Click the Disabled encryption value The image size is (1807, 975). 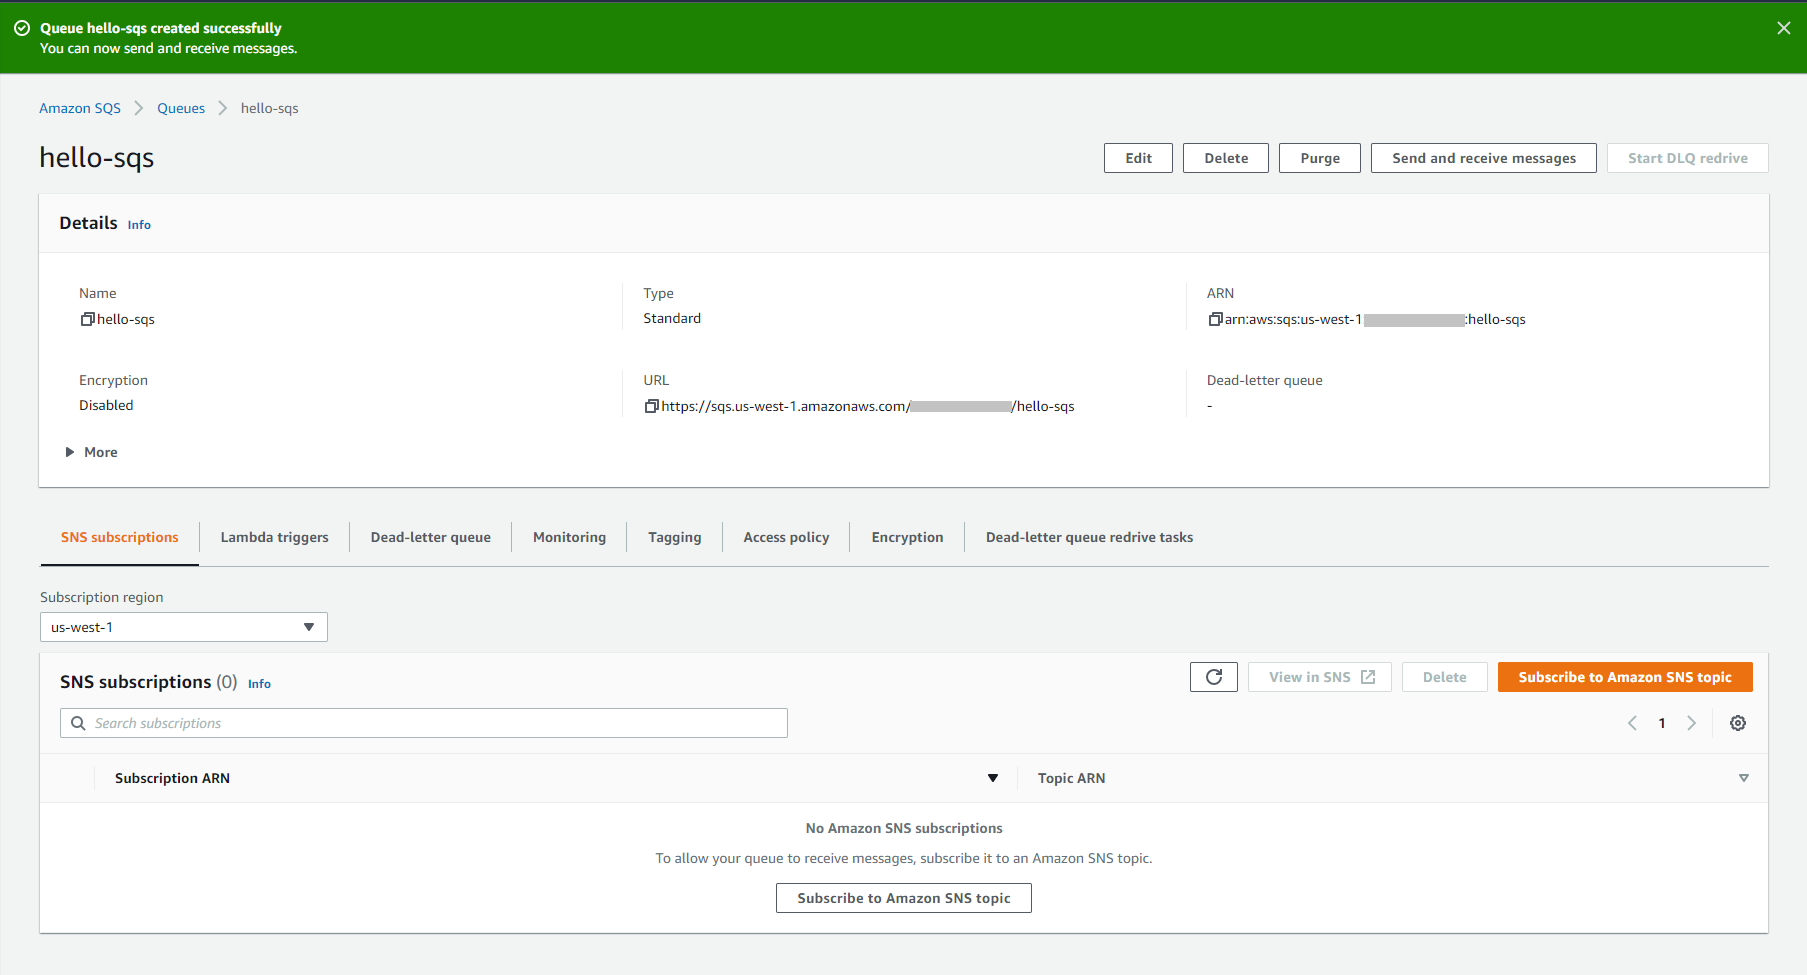coord(106,405)
